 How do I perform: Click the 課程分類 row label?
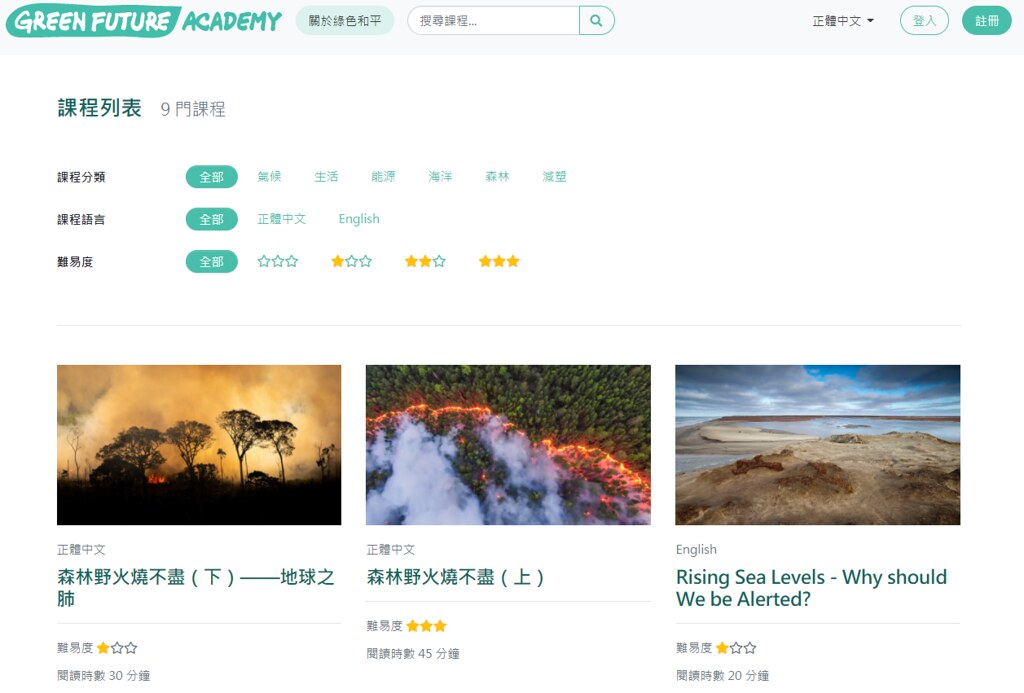(81, 177)
